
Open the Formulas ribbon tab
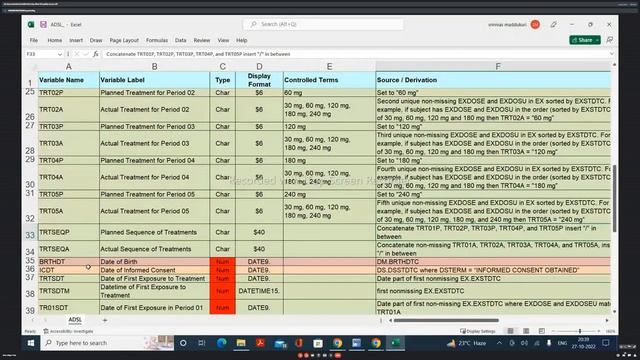tap(157, 40)
